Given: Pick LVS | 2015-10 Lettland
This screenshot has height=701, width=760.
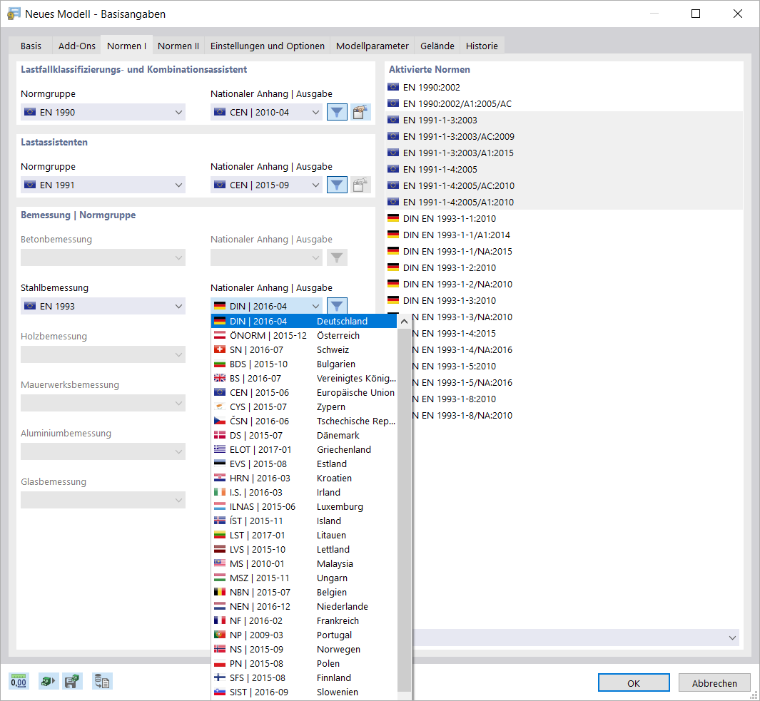Looking at the screenshot, I should 304,549.
